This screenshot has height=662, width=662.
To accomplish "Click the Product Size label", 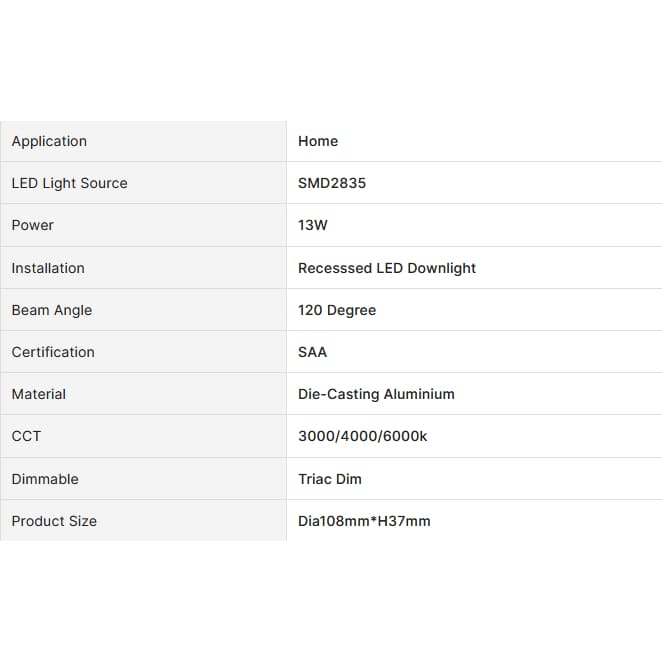I will (54, 521).
